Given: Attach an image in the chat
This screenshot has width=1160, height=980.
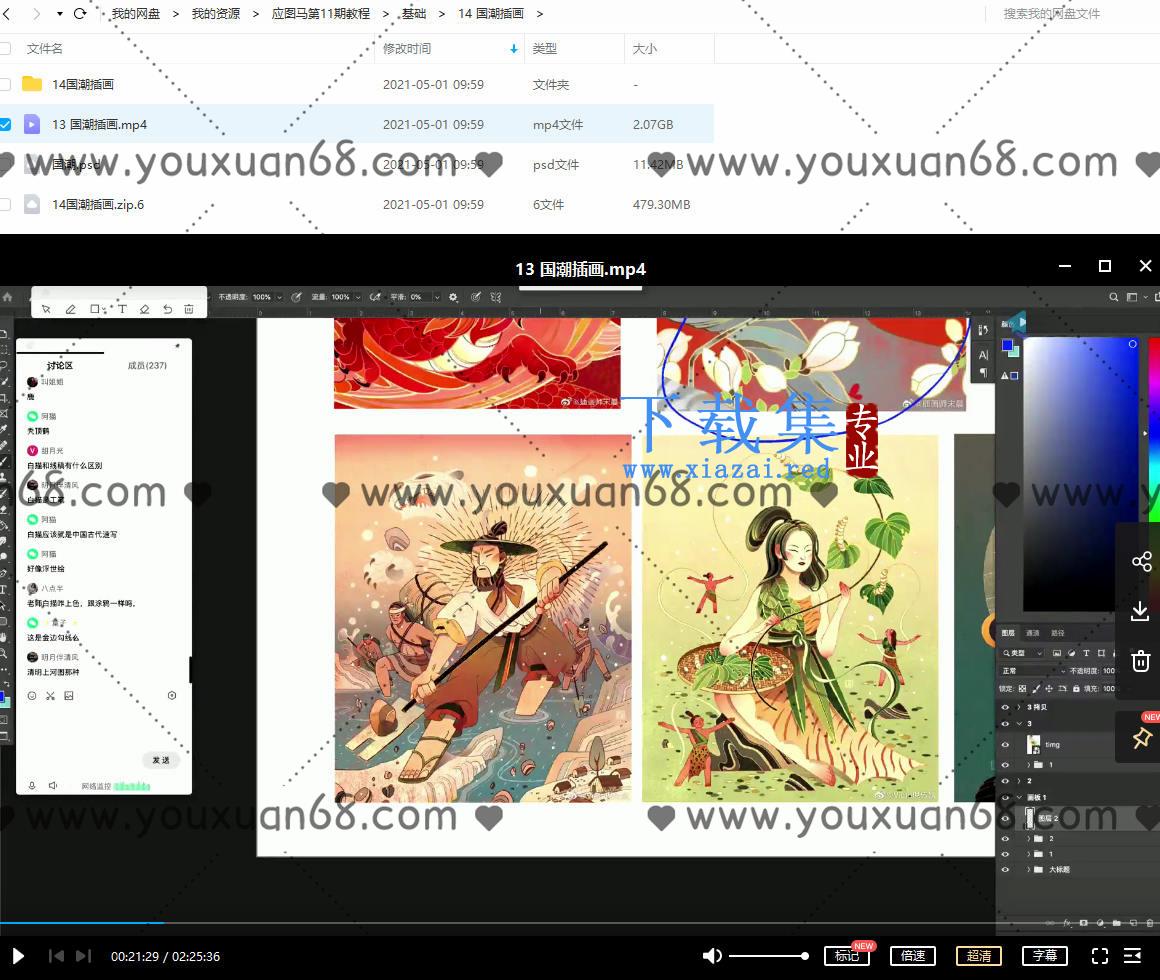Looking at the screenshot, I should [x=69, y=695].
